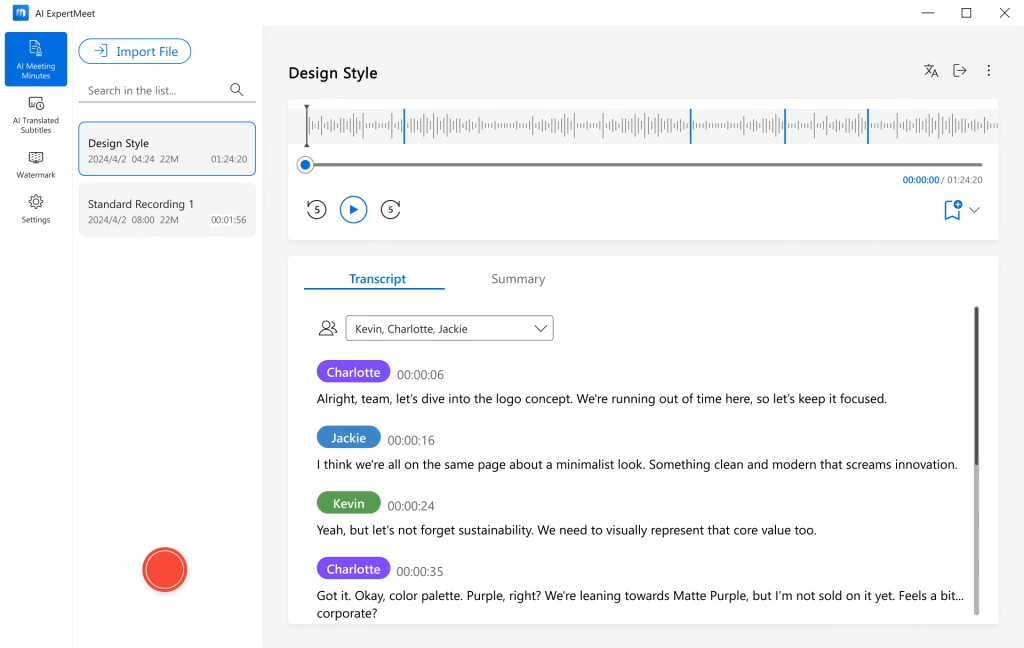Start recording with the red button
This screenshot has height=648, width=1024.
point(165,569)
